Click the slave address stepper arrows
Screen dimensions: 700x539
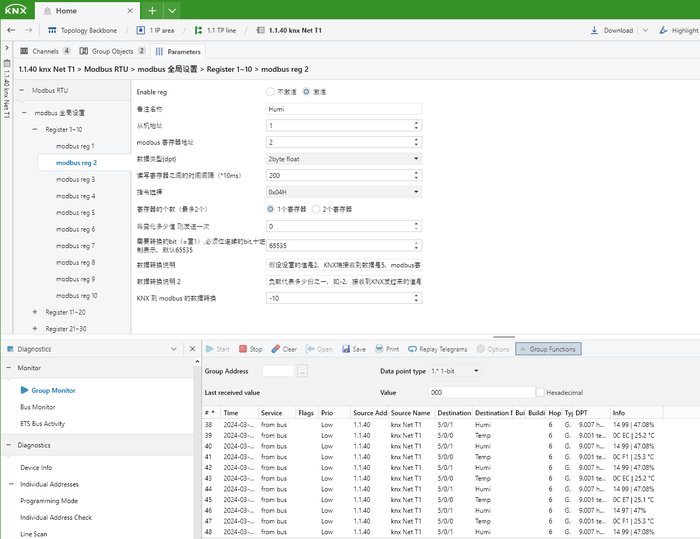coord(416,125)
